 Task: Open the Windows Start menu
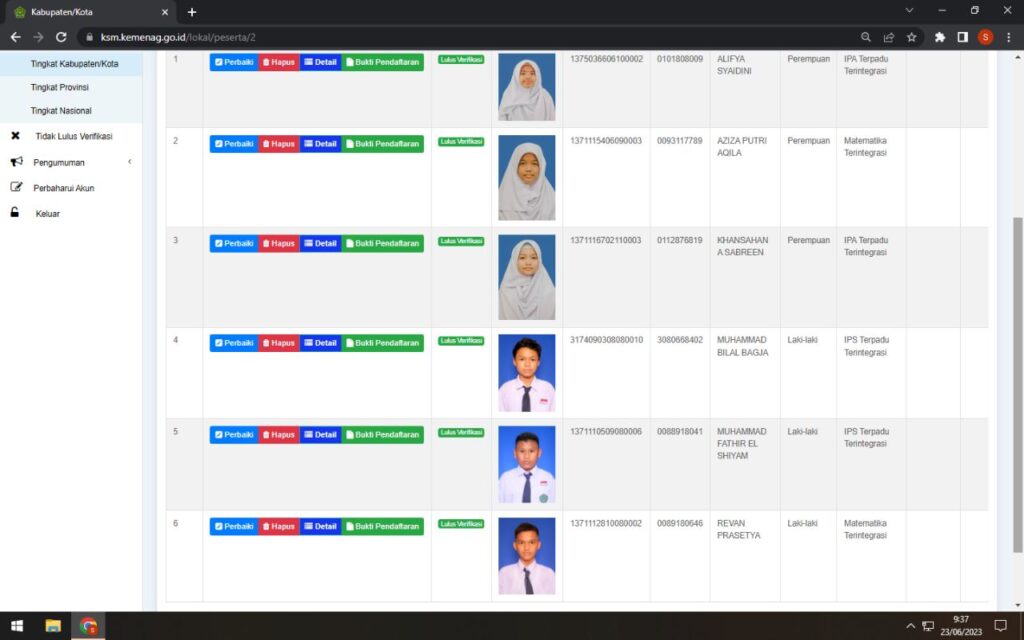point(17,626)
